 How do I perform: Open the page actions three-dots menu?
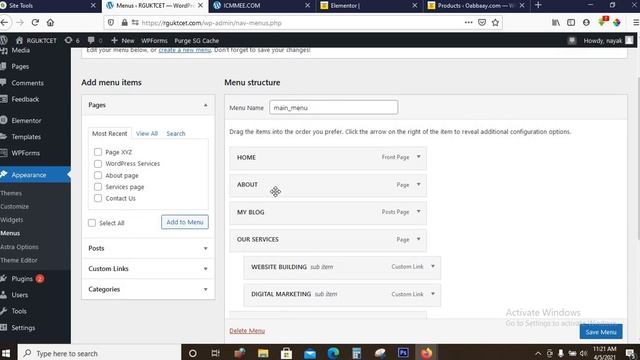click(x=468, y=23)
